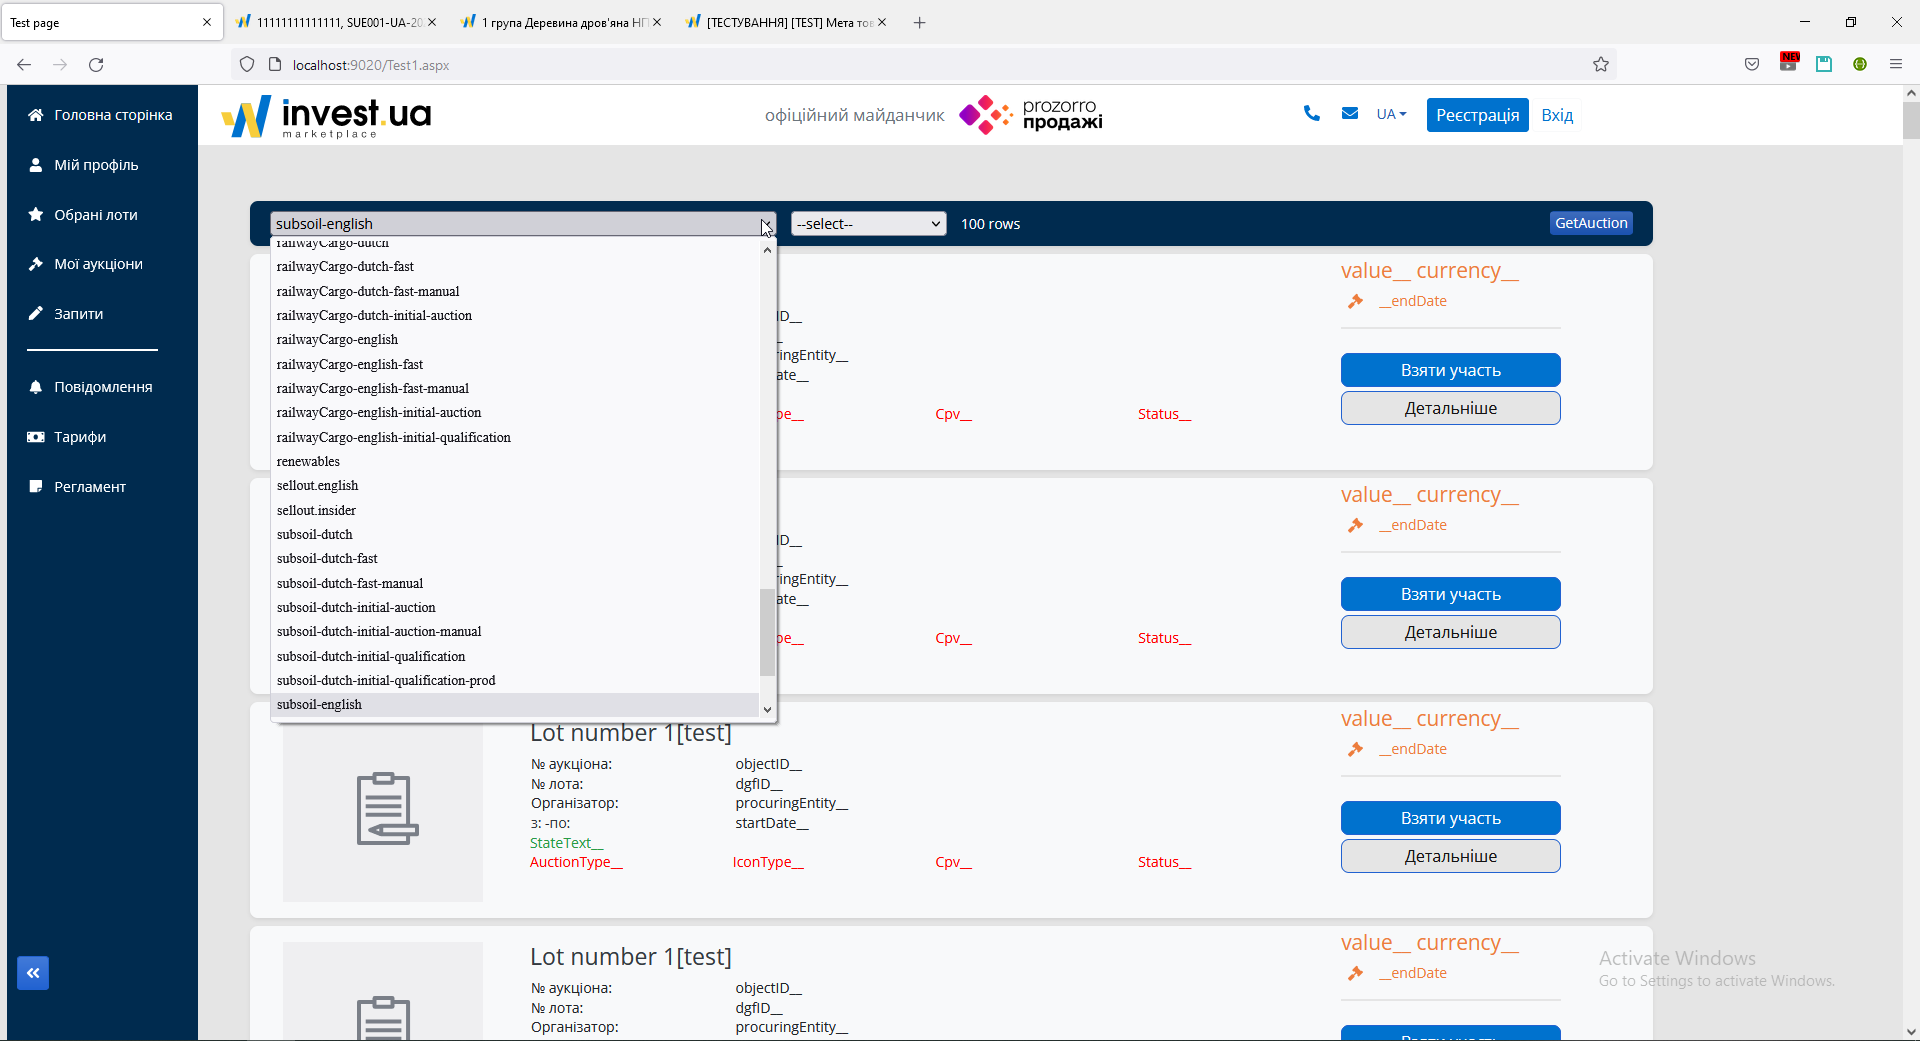The height and width of the screenshot is (1041, 1920).
Task: Click the green circle extension icon
Action: pyautogui.click(x=1860, y=65)
